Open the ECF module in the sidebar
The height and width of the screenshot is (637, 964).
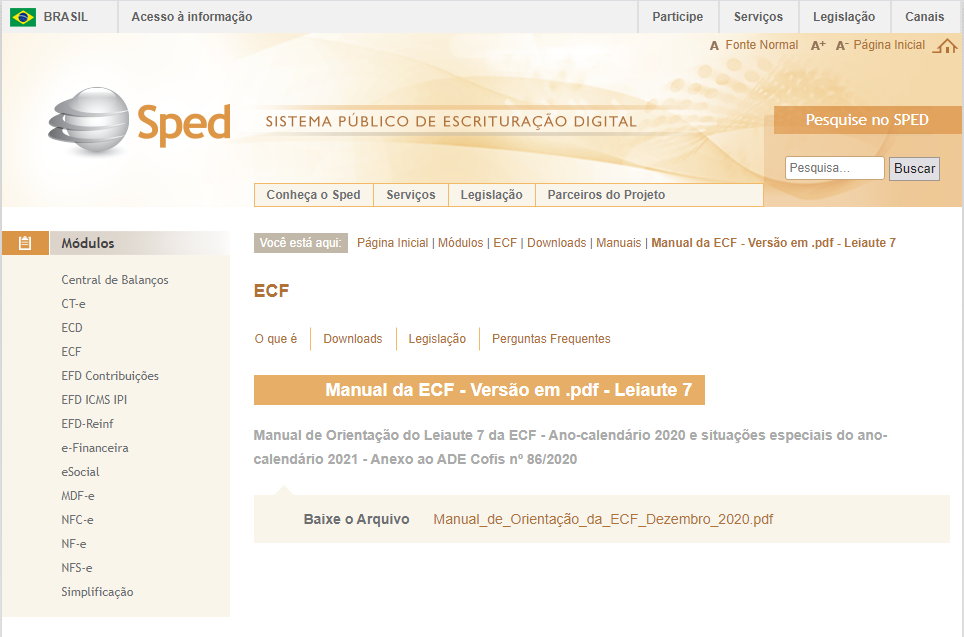click(x=71, y=352)
